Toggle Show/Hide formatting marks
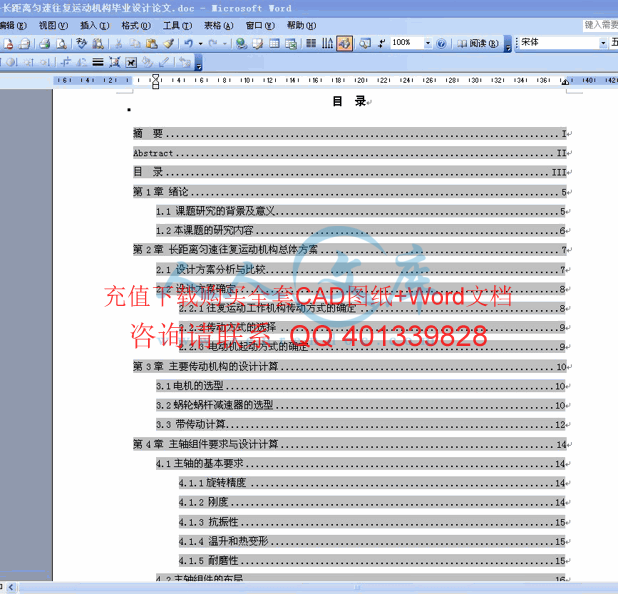Image resolution: width=618 pixels, height=594 pixels. (x=381, y=43)
